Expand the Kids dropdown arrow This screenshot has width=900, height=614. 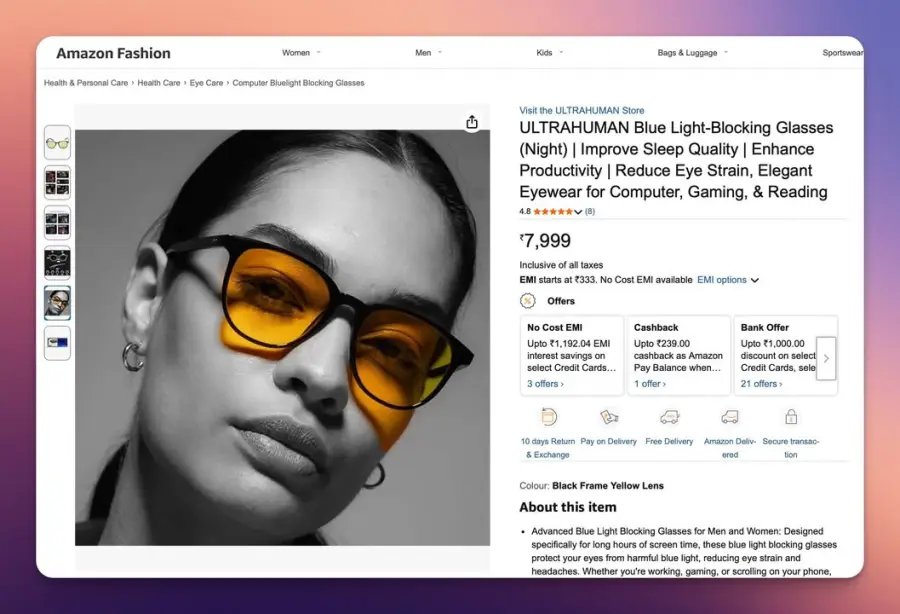561,52
